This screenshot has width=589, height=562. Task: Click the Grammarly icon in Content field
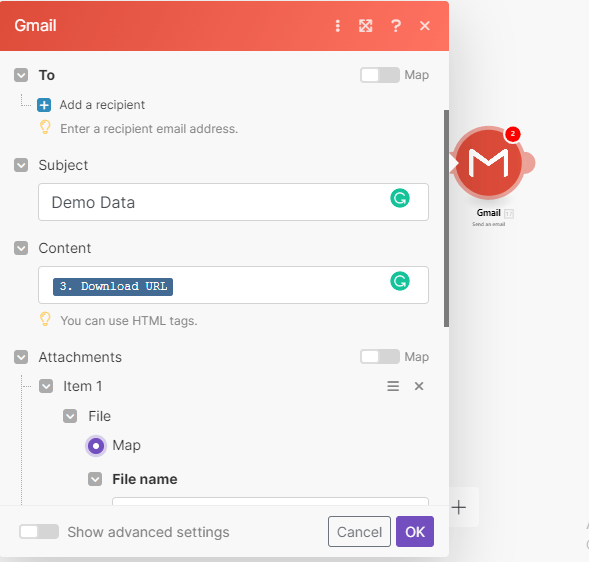[x=400, y=281]
